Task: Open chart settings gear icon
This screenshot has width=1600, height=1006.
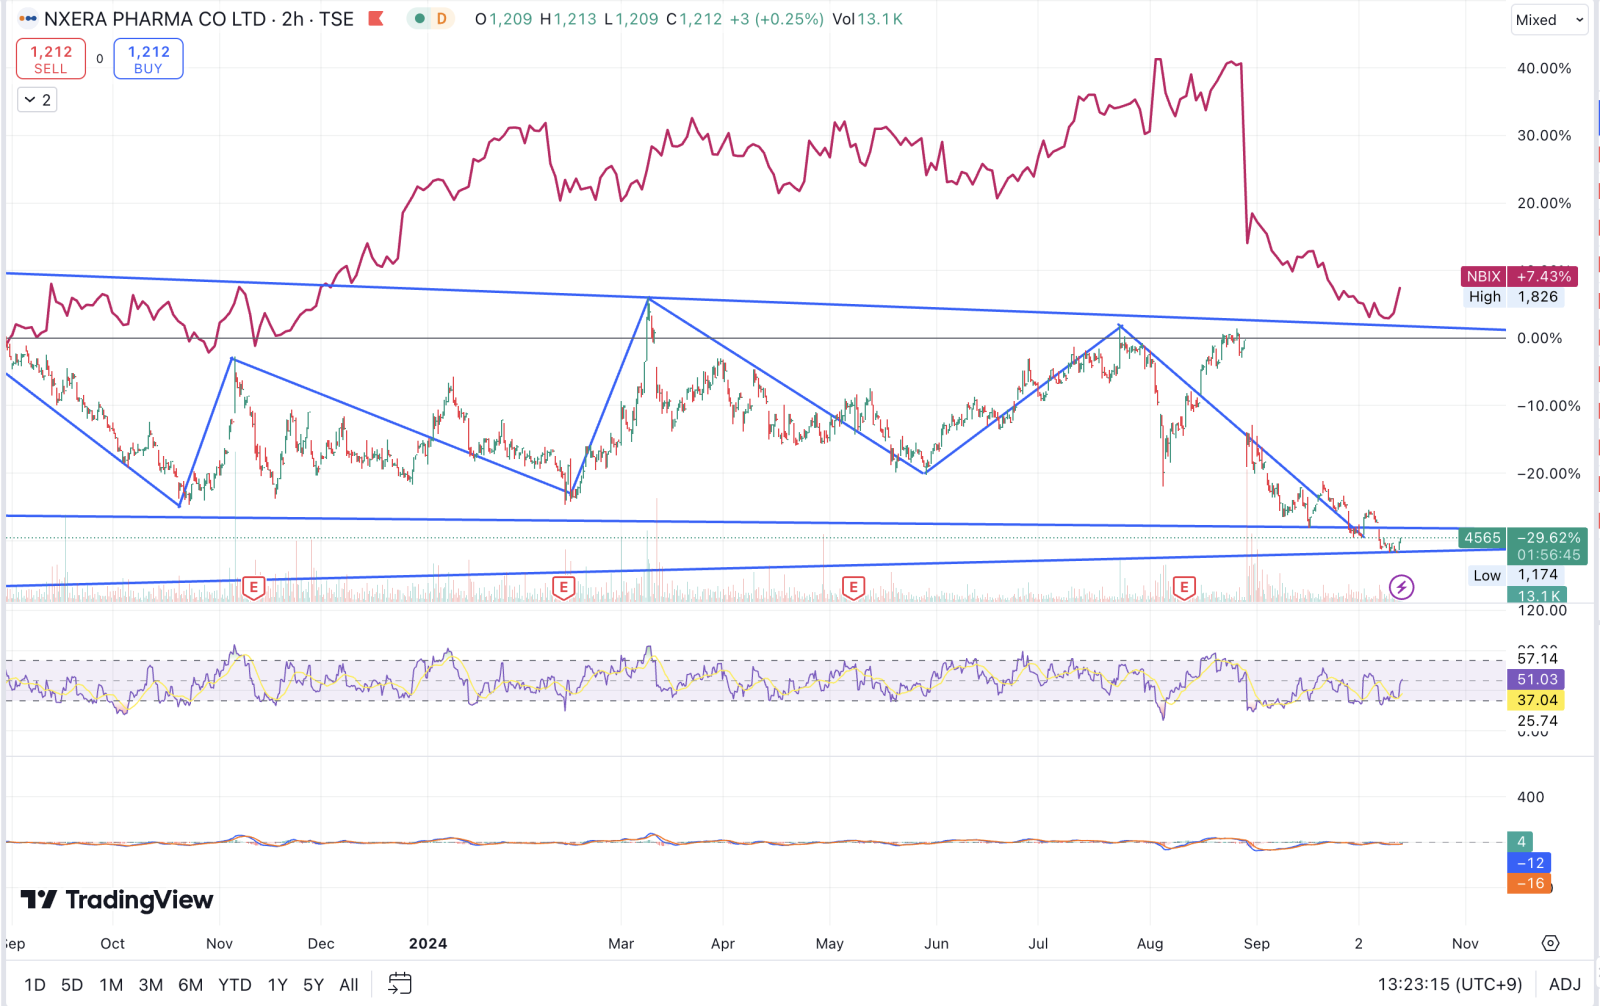Action: coord(1550,943)
